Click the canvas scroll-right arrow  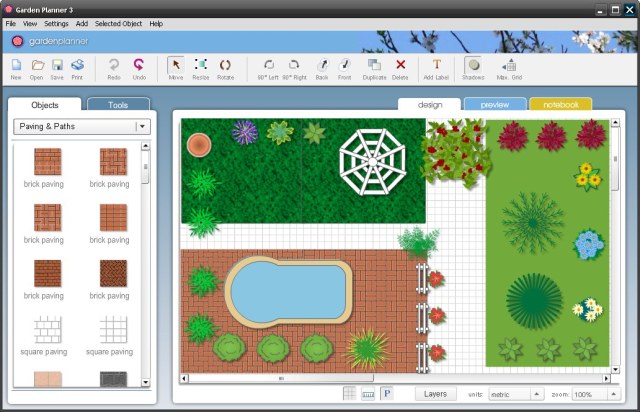coord(607,379)
